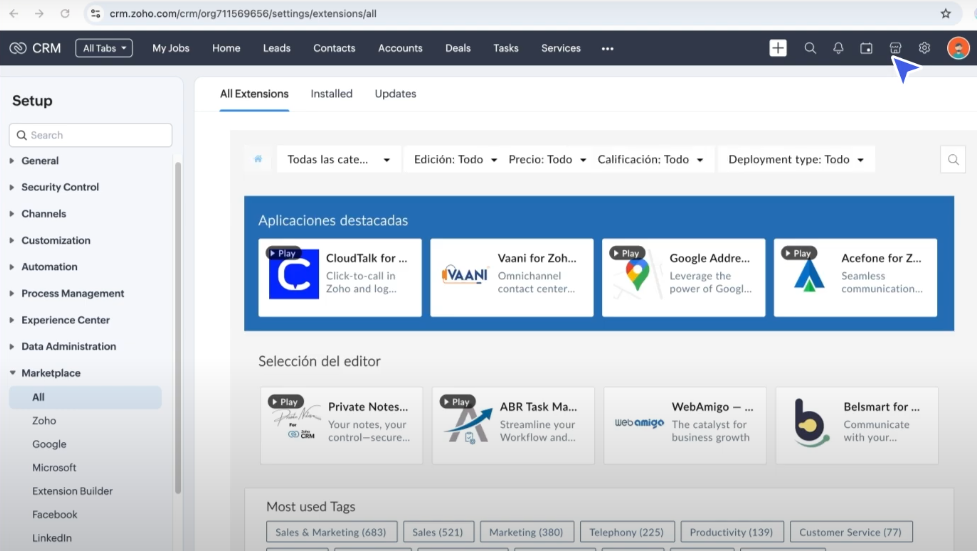Open the WebAmigo app logo
This screenshot has width=977, height=551.
[639, 423]
